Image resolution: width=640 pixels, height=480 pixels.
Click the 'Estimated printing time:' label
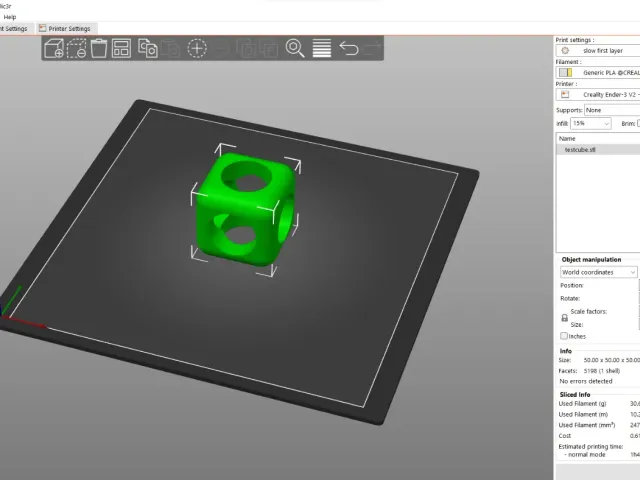click(591, 447)
